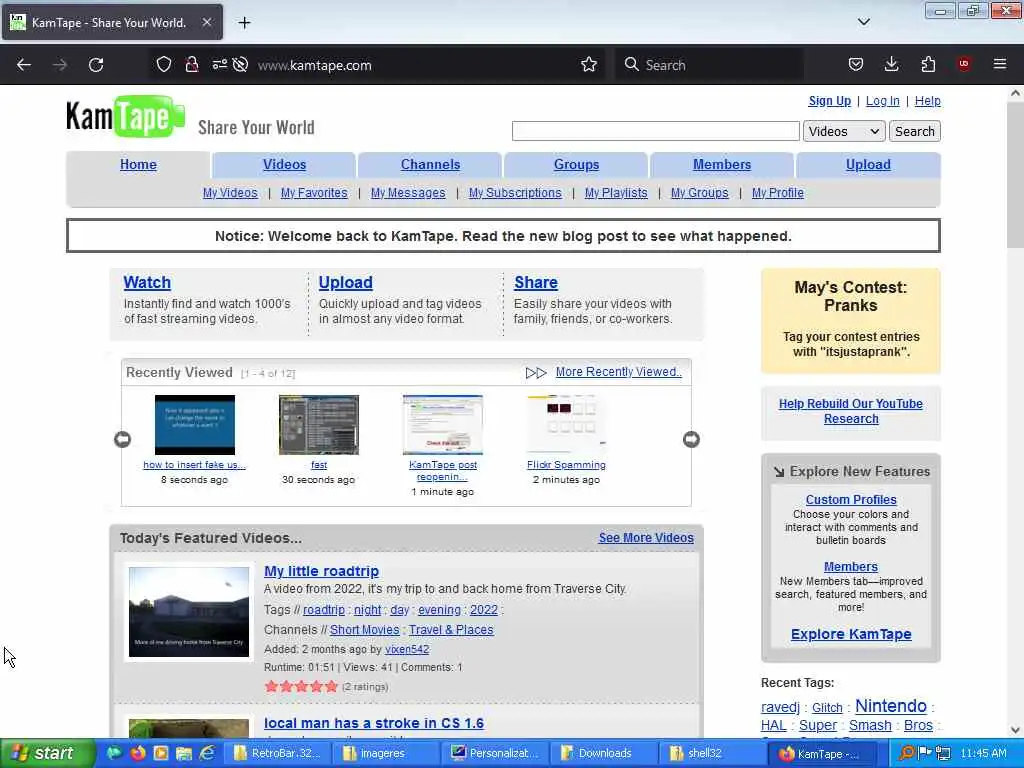Click the See More Videos link

[646, 537]
